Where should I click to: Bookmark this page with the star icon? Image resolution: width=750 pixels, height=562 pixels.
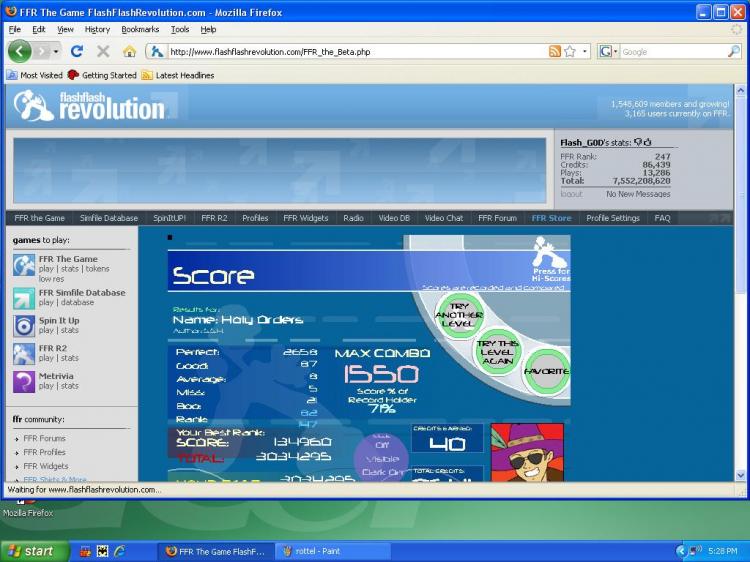click(x=570, y=51)
